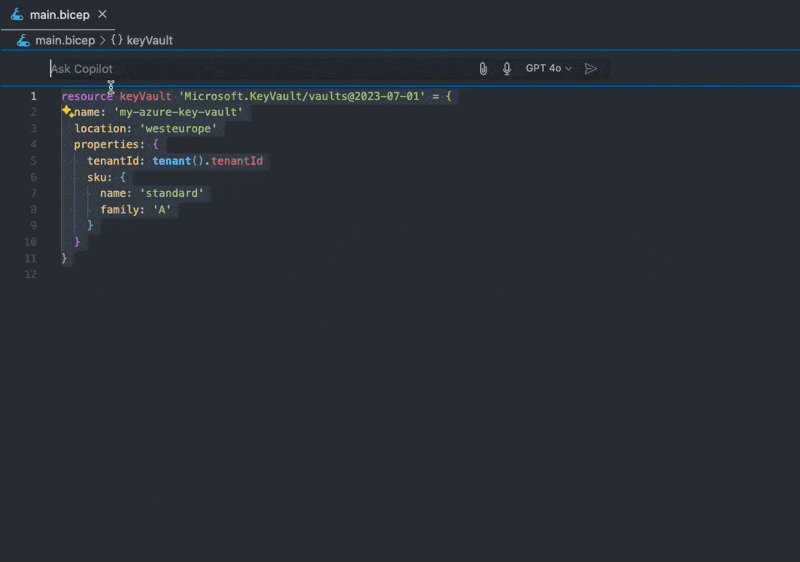Click the paperclip attach context icon
800x562 pixels.
(x=483, y=69)
